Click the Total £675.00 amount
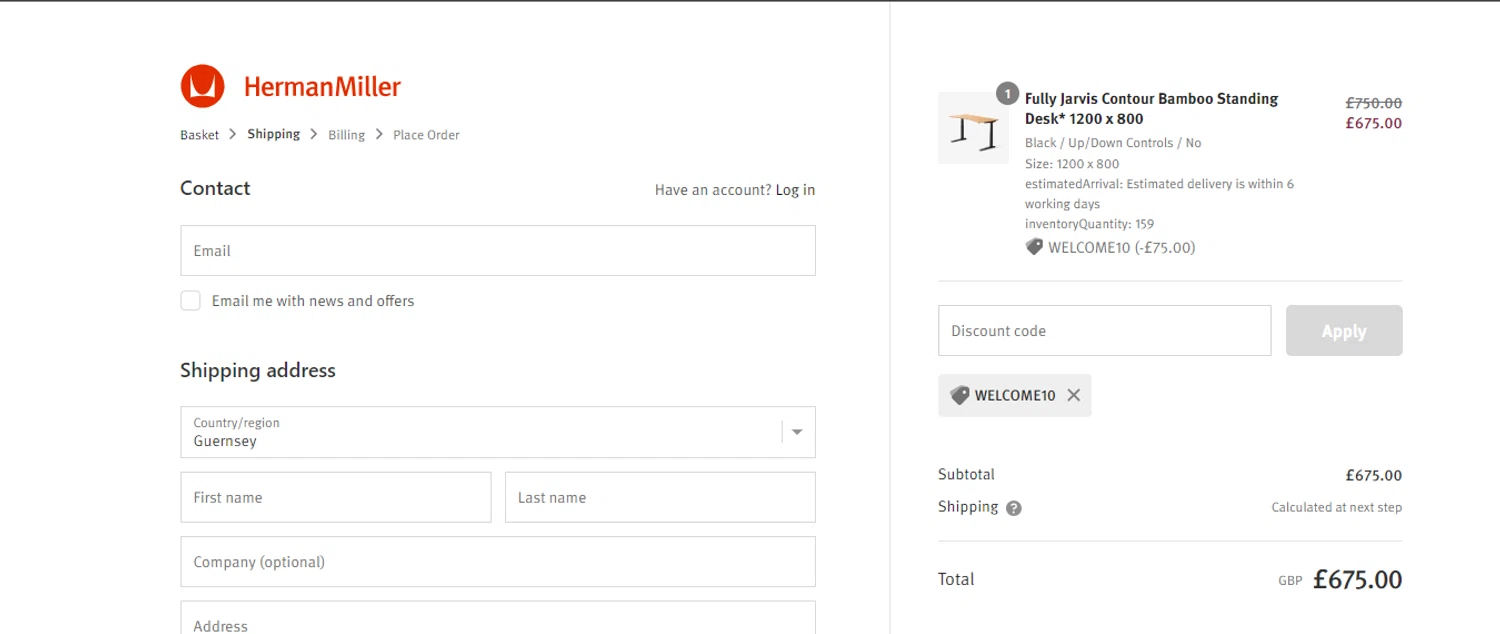Image resolution: width=1500 pixels, height=634 pixels. point(1358,579)
